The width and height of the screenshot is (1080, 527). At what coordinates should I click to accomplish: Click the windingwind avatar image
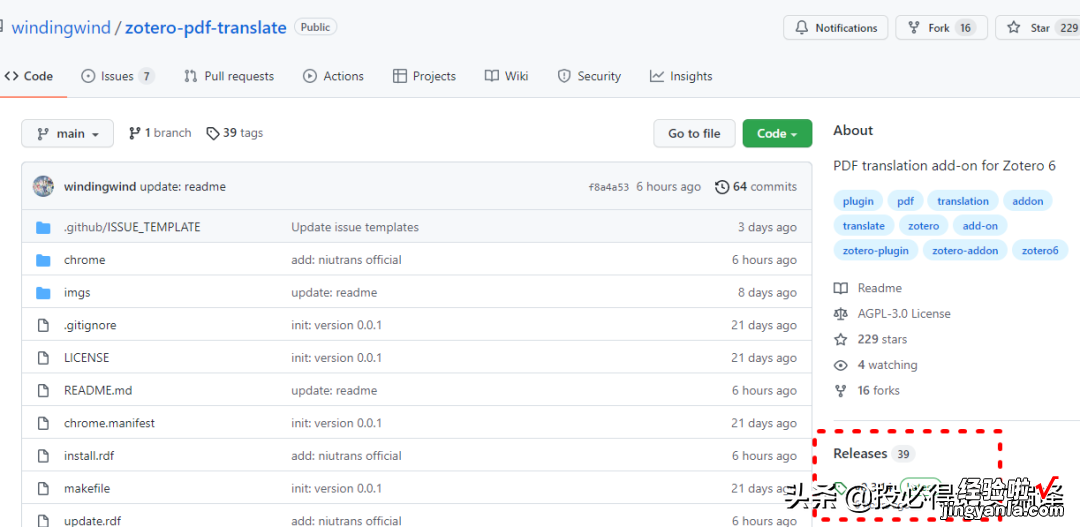coord(43,187)
